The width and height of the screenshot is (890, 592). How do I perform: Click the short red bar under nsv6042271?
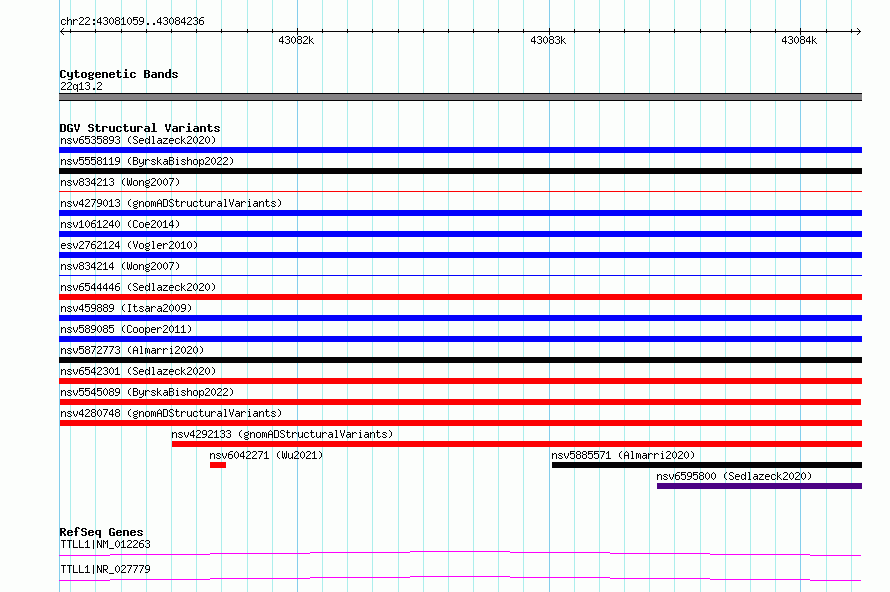point(218,465)
